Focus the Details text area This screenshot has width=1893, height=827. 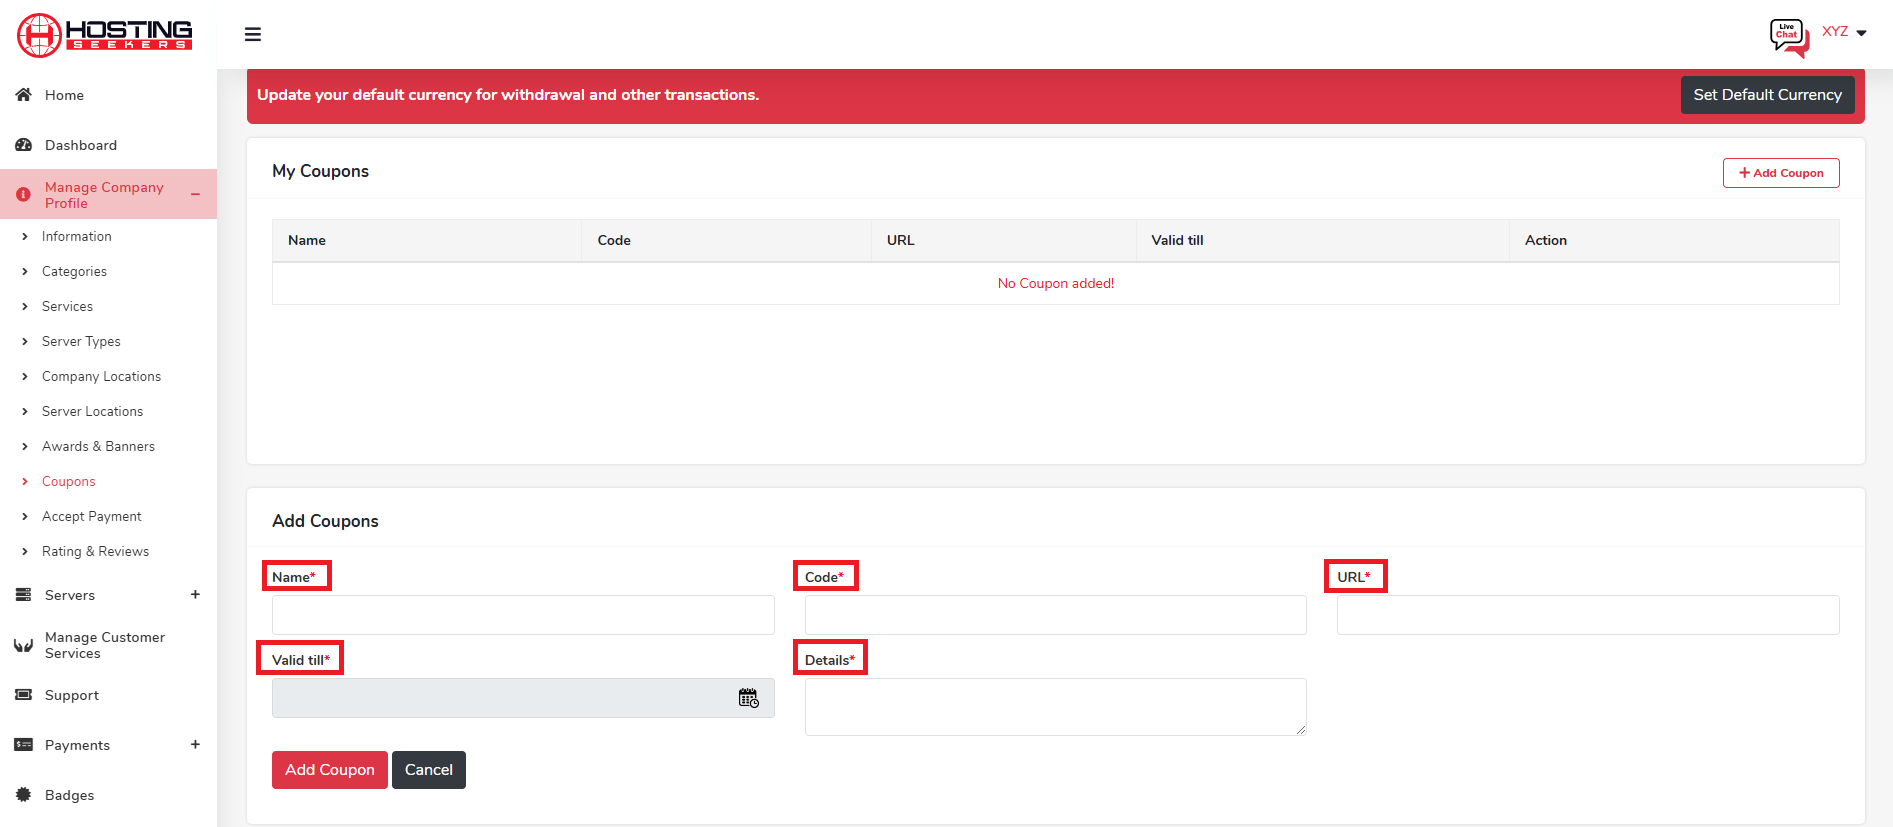click(x=1055, y=707)
